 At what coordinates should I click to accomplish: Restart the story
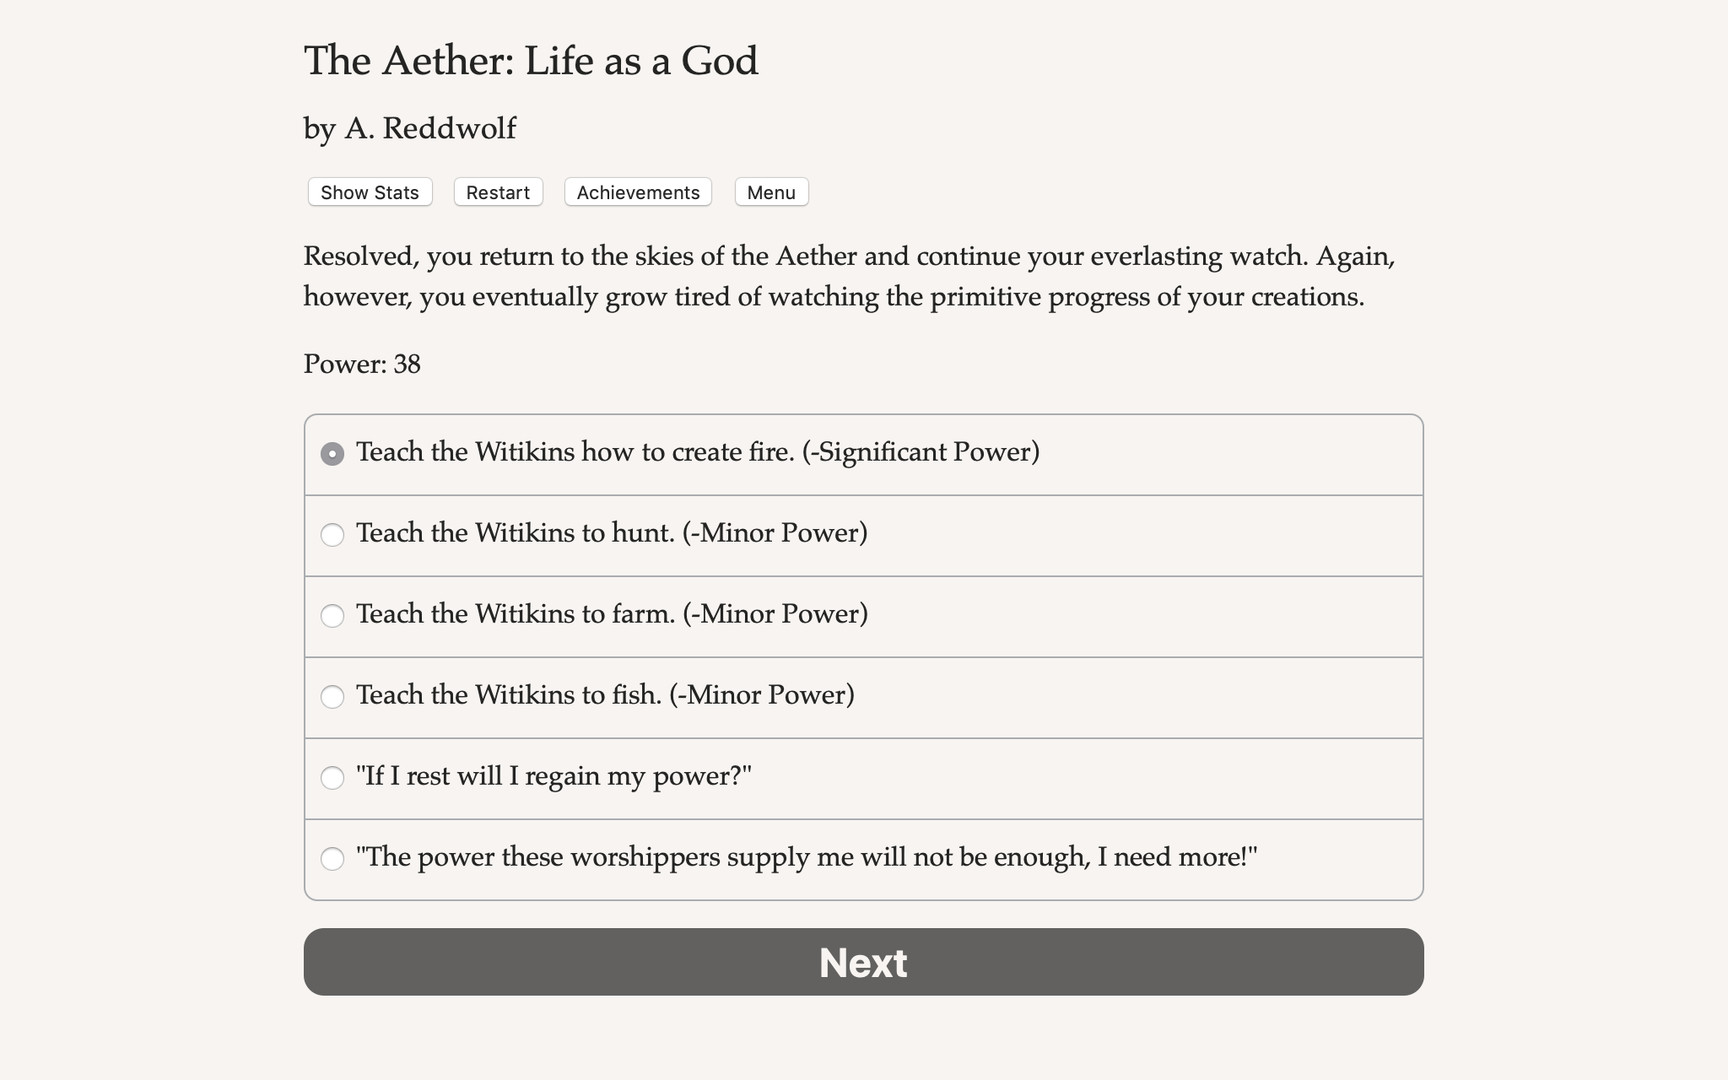[497, 192]
